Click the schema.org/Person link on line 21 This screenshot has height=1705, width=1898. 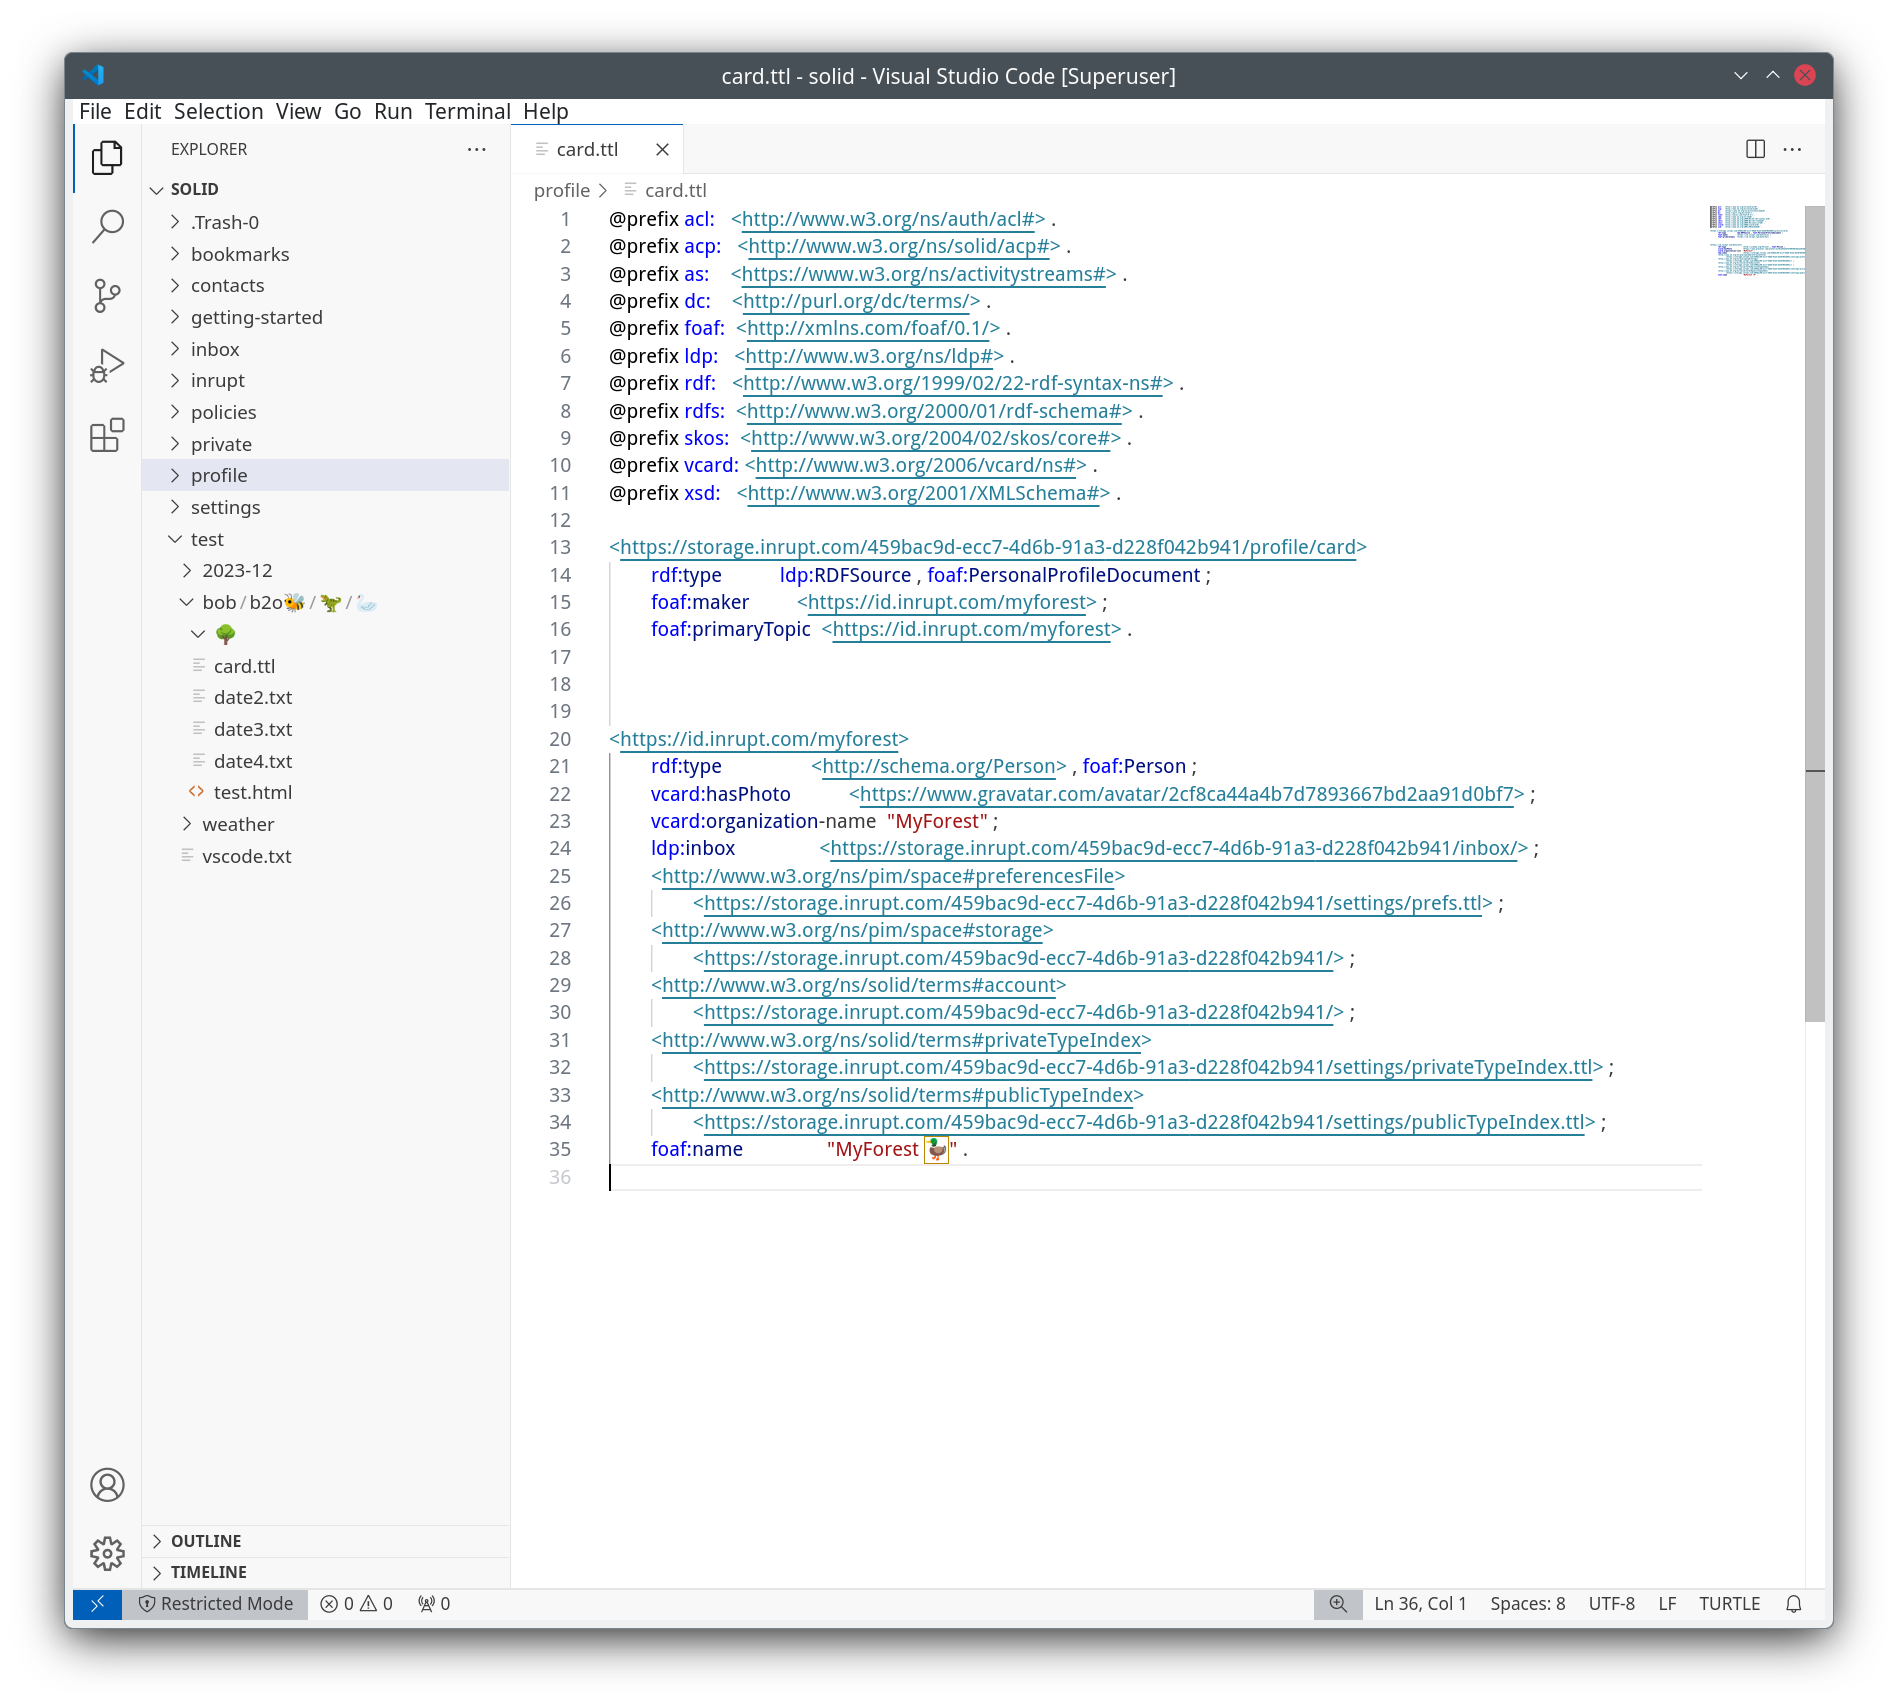click(939, 767)
